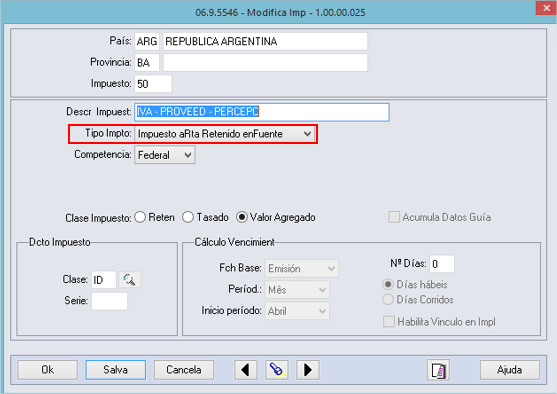The image size is (557, 394).
Task: Open the Clase lookup magnifier icon
Action: coord(130,280)
